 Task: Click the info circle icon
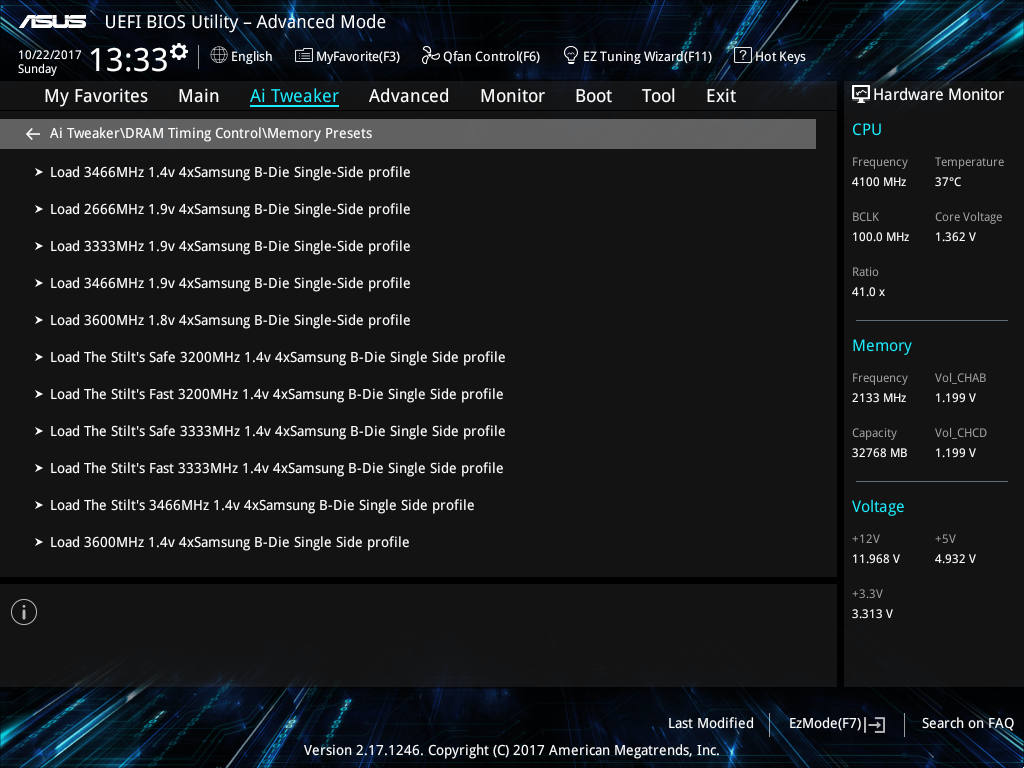(x=24, y=612)
